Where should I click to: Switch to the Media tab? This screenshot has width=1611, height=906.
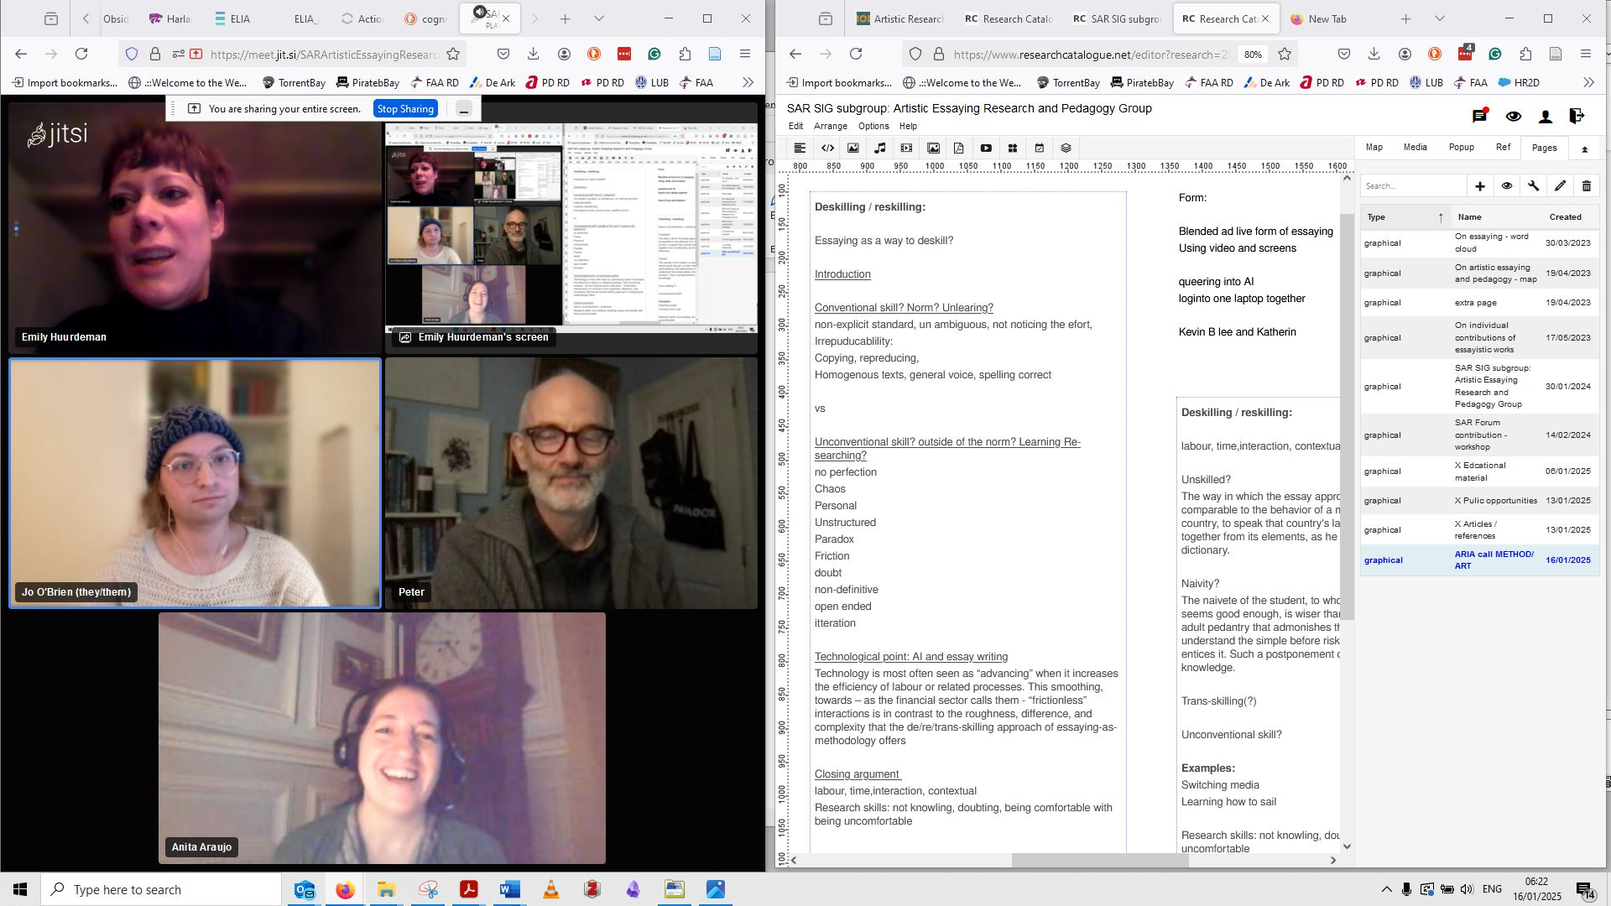click(x=1414, y=148)
